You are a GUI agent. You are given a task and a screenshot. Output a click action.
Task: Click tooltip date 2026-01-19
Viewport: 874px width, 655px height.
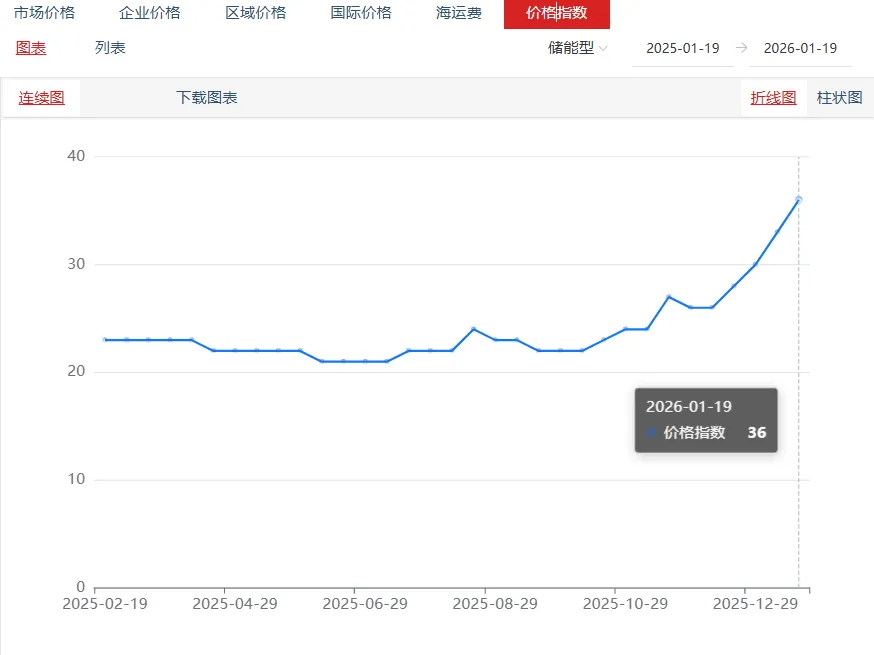click(x=688, y=407)
